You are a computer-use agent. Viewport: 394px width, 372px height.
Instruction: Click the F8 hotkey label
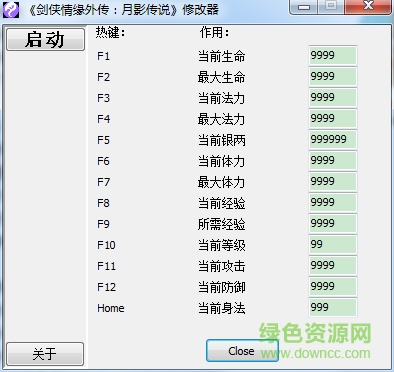tap(103, 203)
